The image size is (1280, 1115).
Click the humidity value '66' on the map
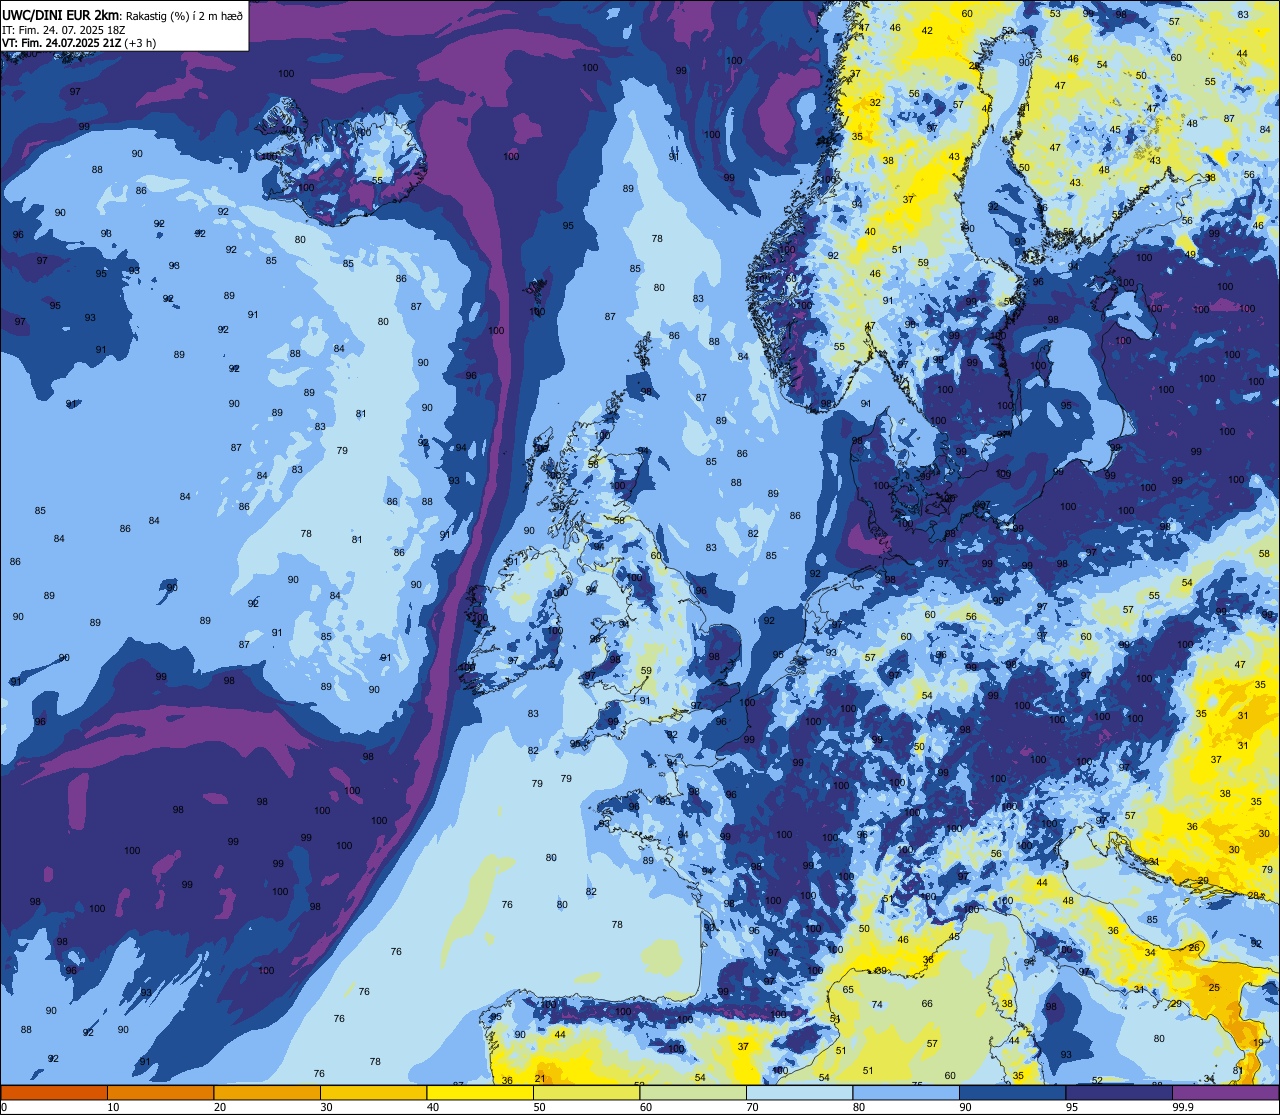(927, 1004)
